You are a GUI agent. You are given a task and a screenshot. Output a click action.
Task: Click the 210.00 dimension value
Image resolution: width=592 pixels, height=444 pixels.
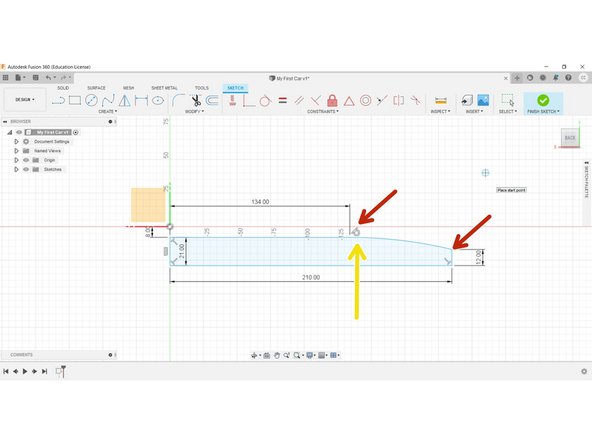tap(311, 278)
